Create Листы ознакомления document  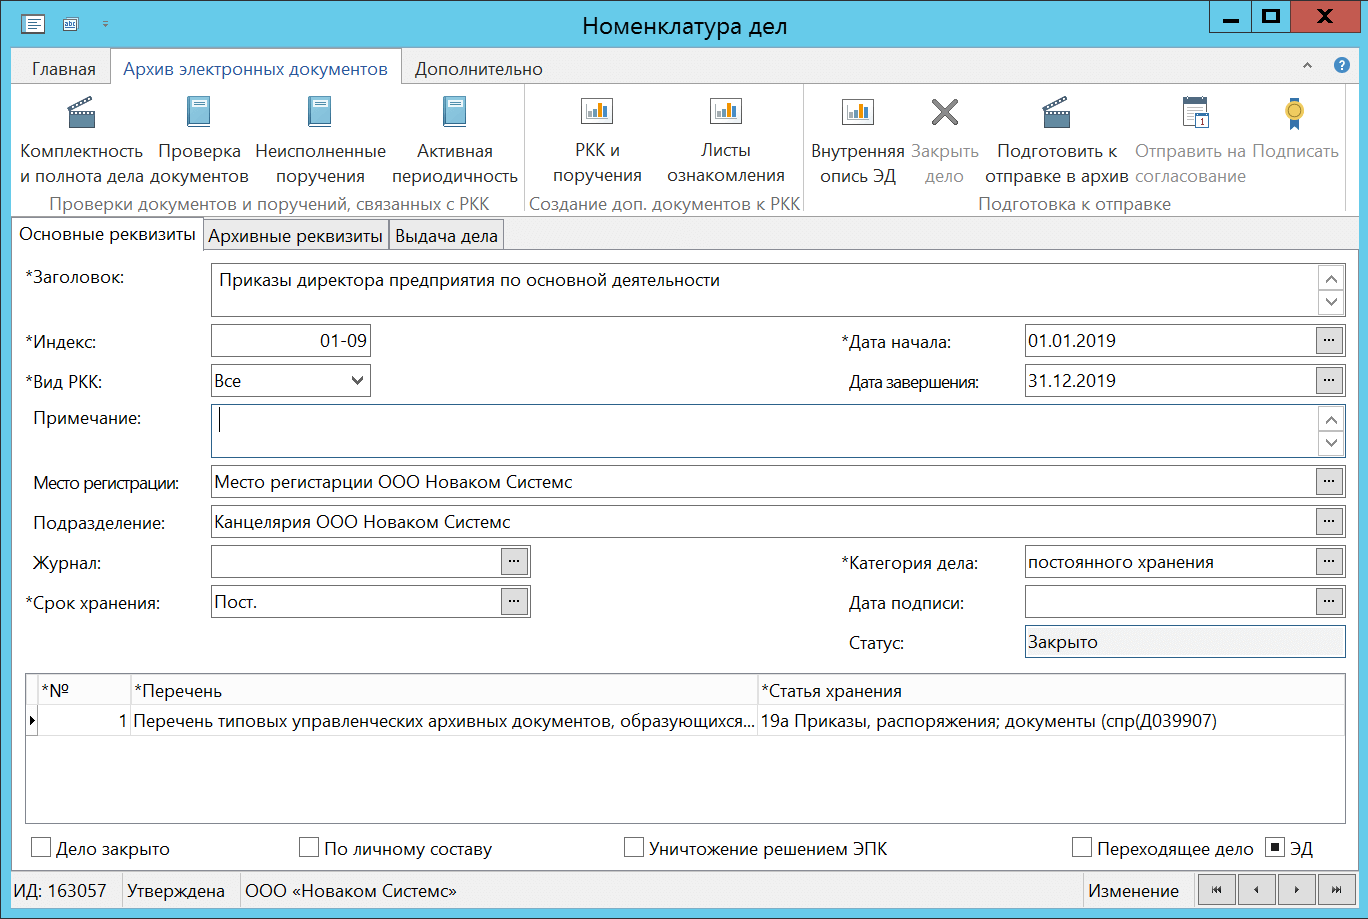pos(726,141)
